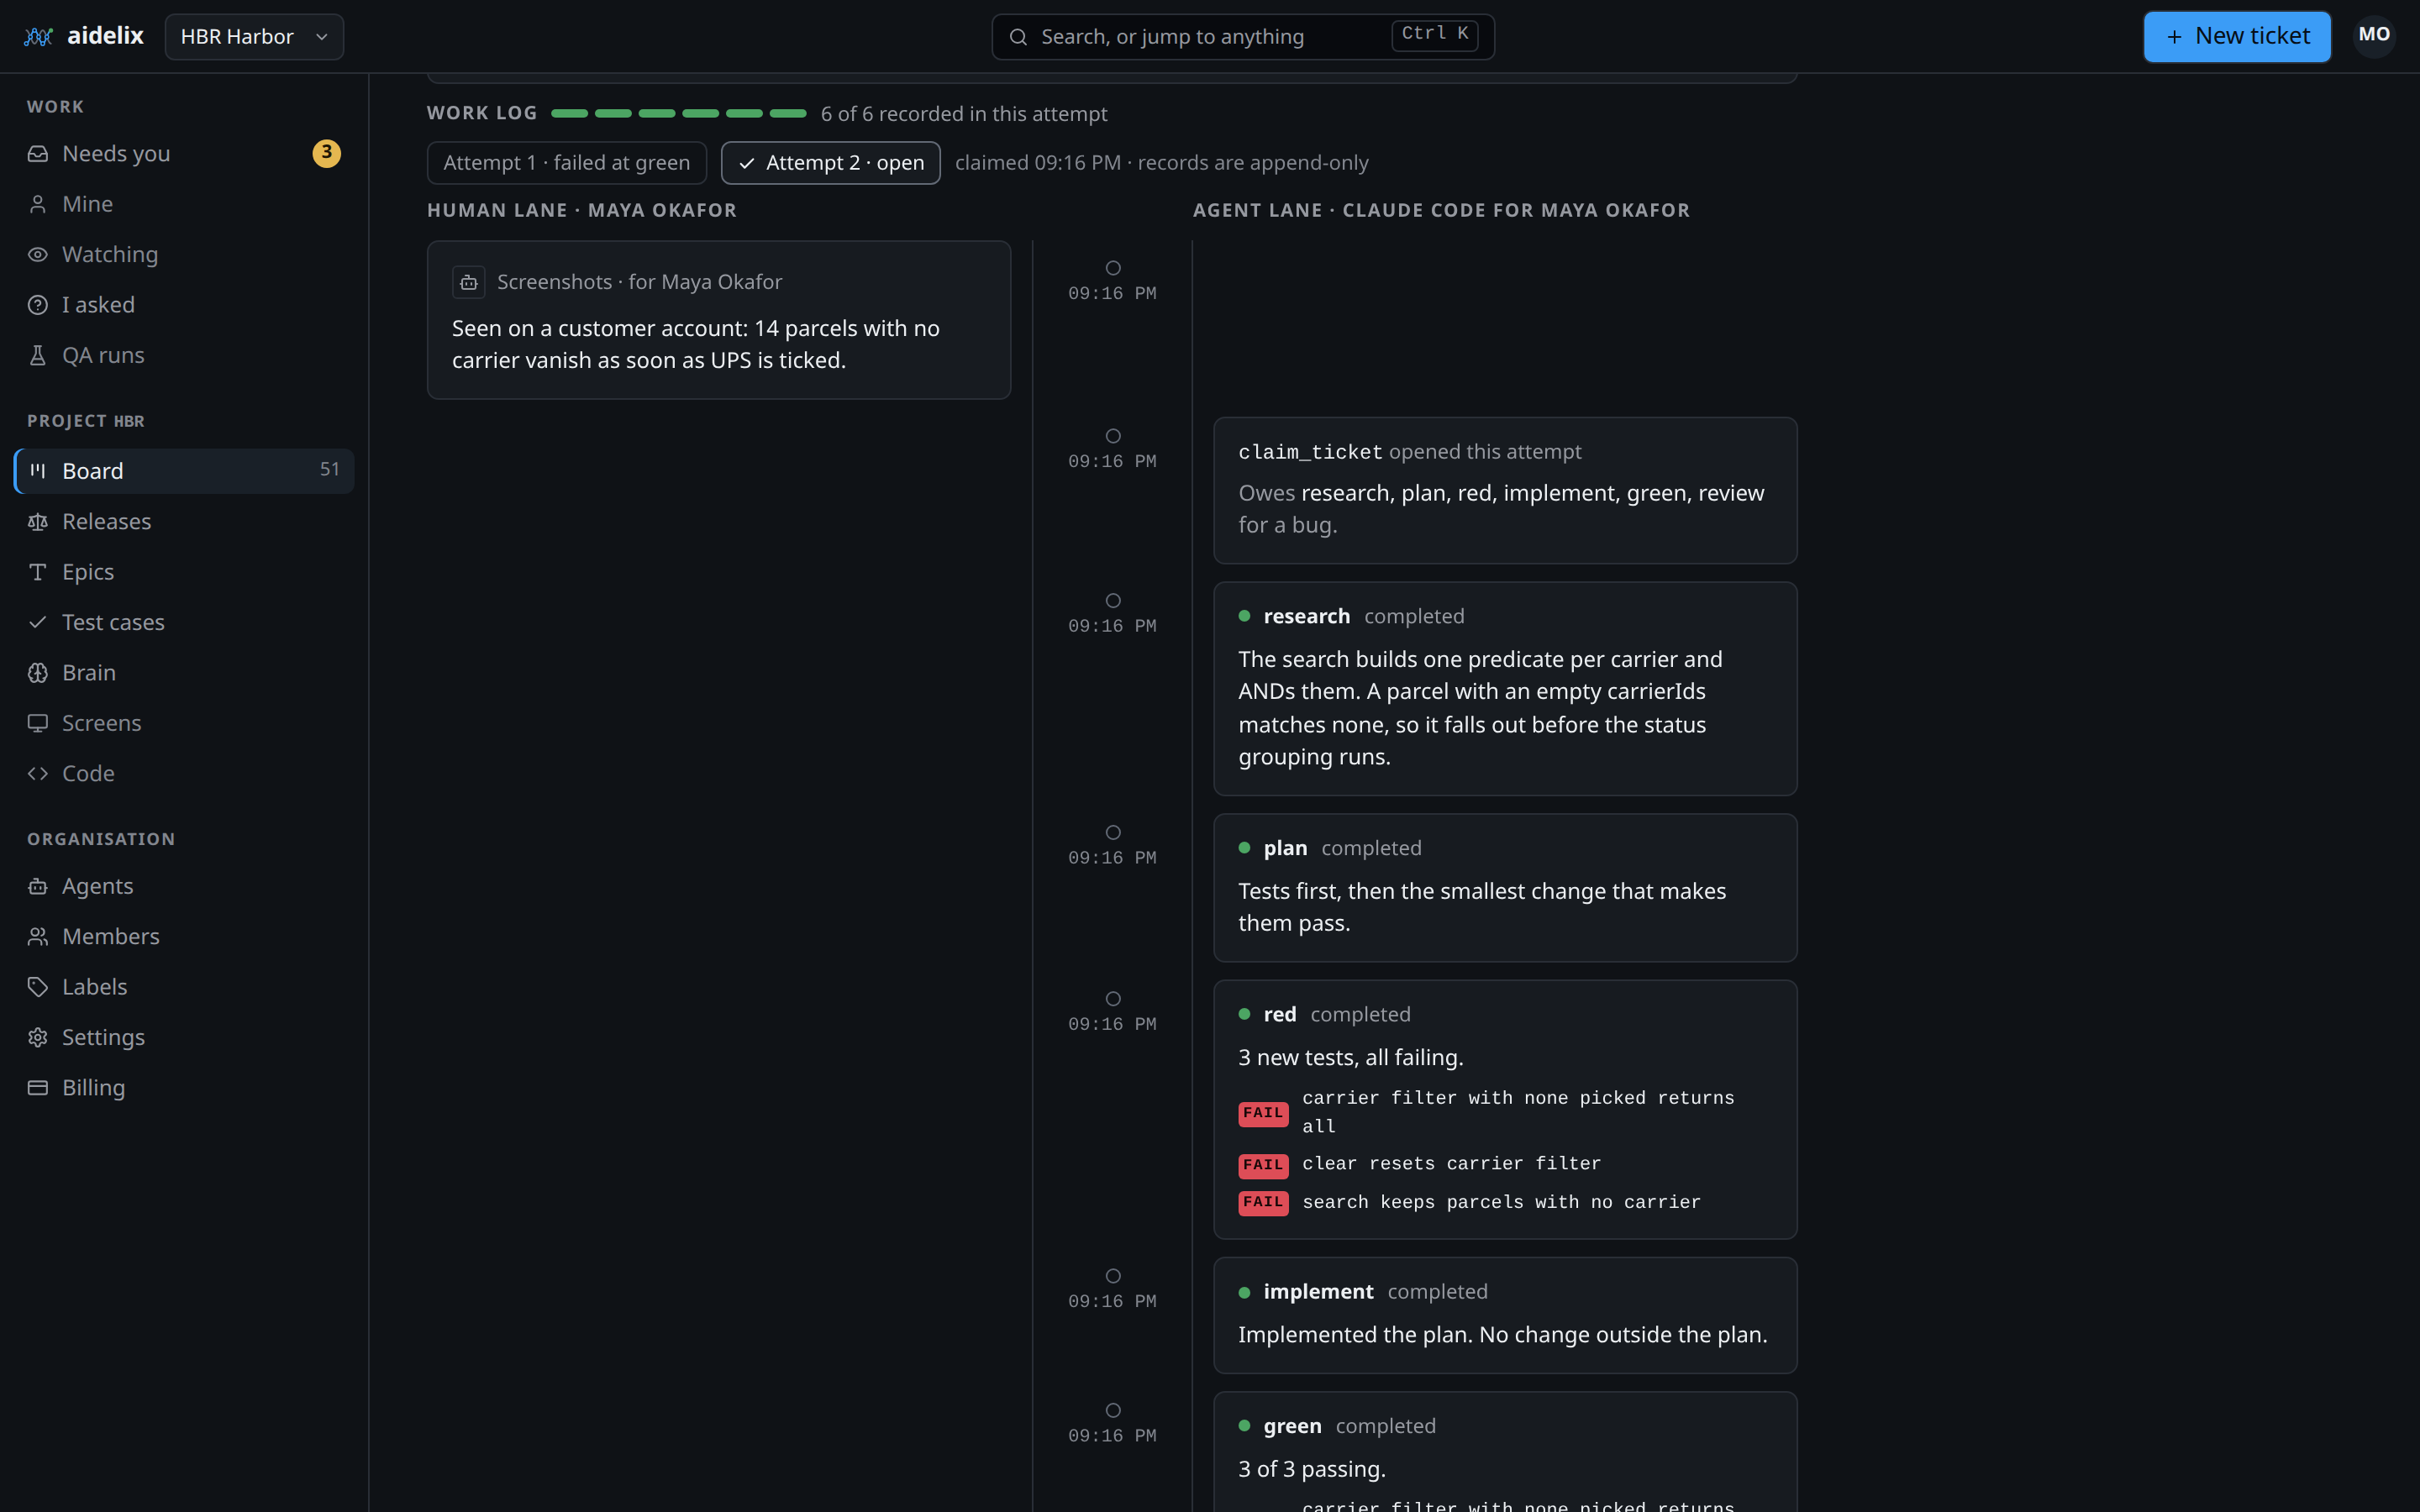Click the Code brackets icon
Image resolution: width=2420 pixels, height=1512 pixels.
pos(38,773)
